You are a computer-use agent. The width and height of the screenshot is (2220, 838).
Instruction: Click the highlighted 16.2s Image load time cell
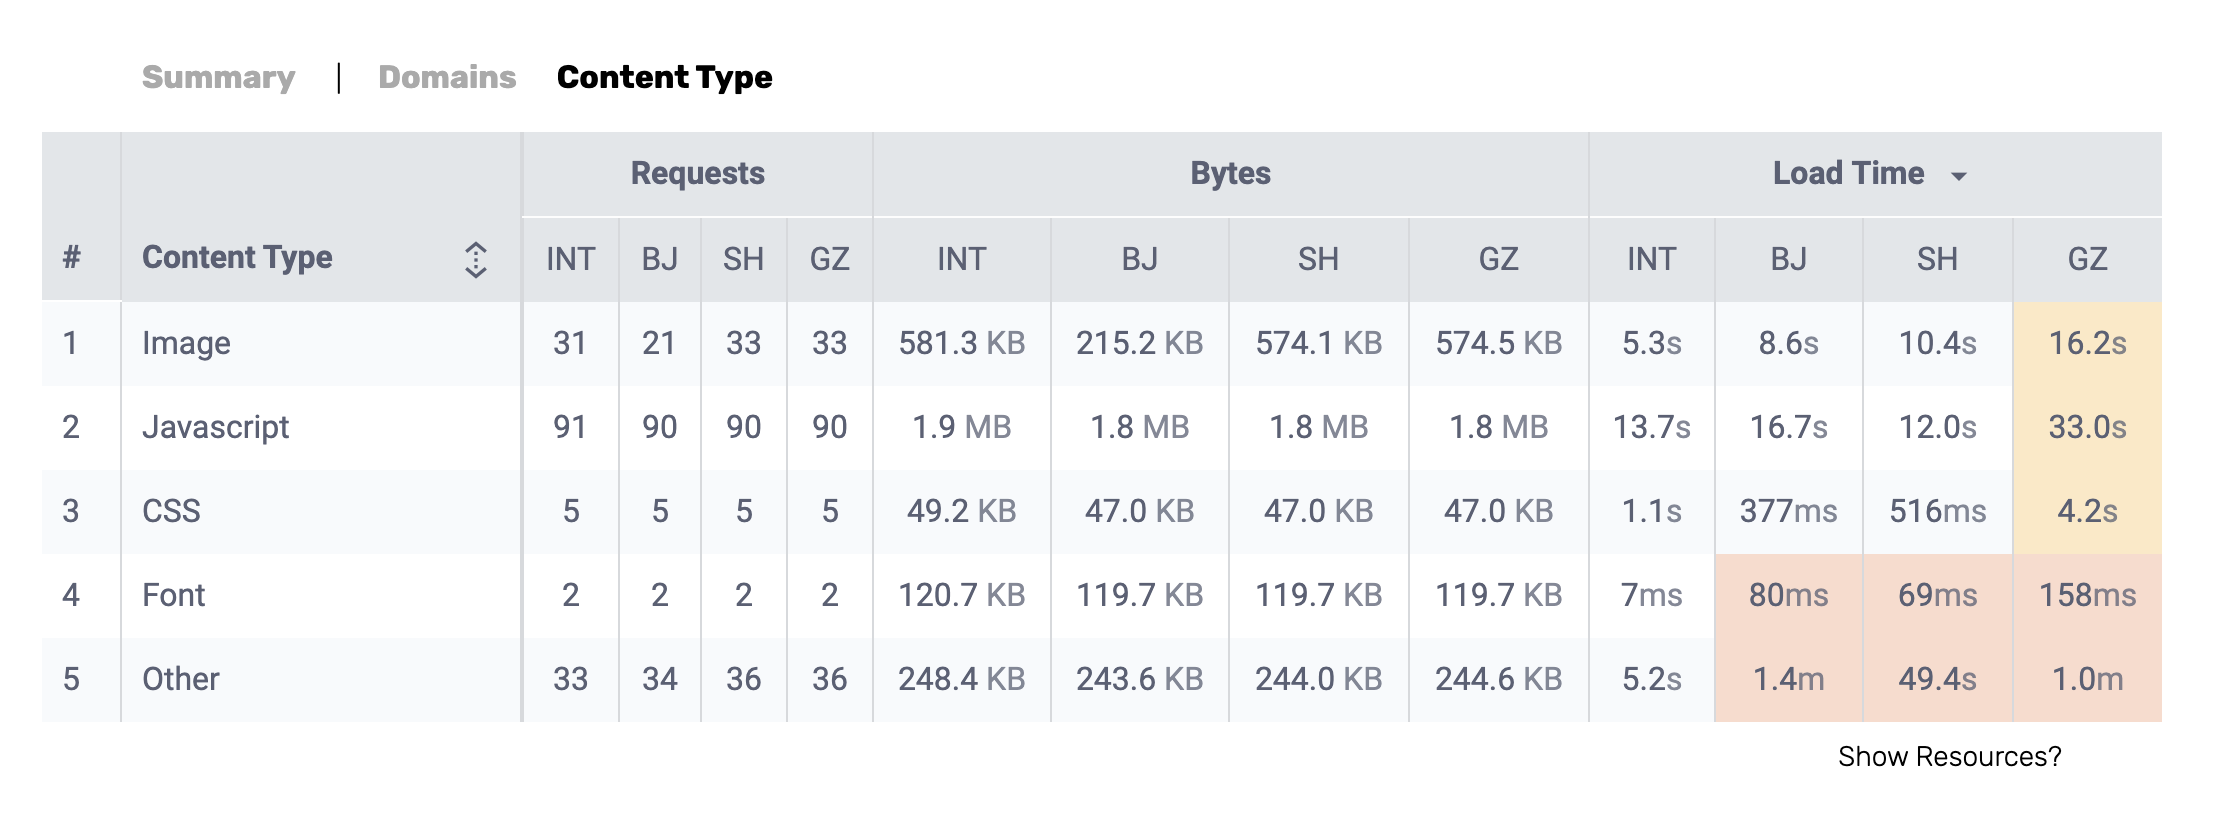tap(2087, 343)
